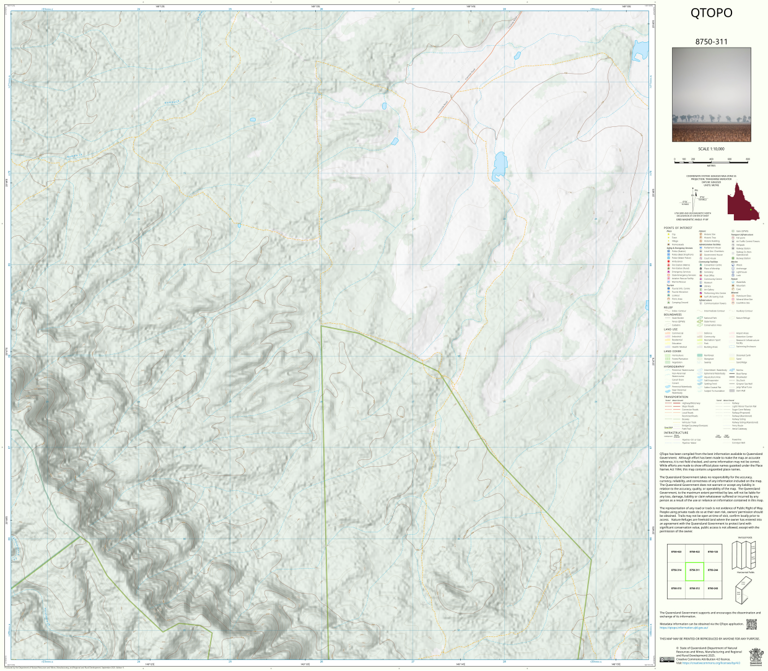Open the cover photo of trees and field
Viewport: 768px width, 671px height.
(x=711, y=95)
